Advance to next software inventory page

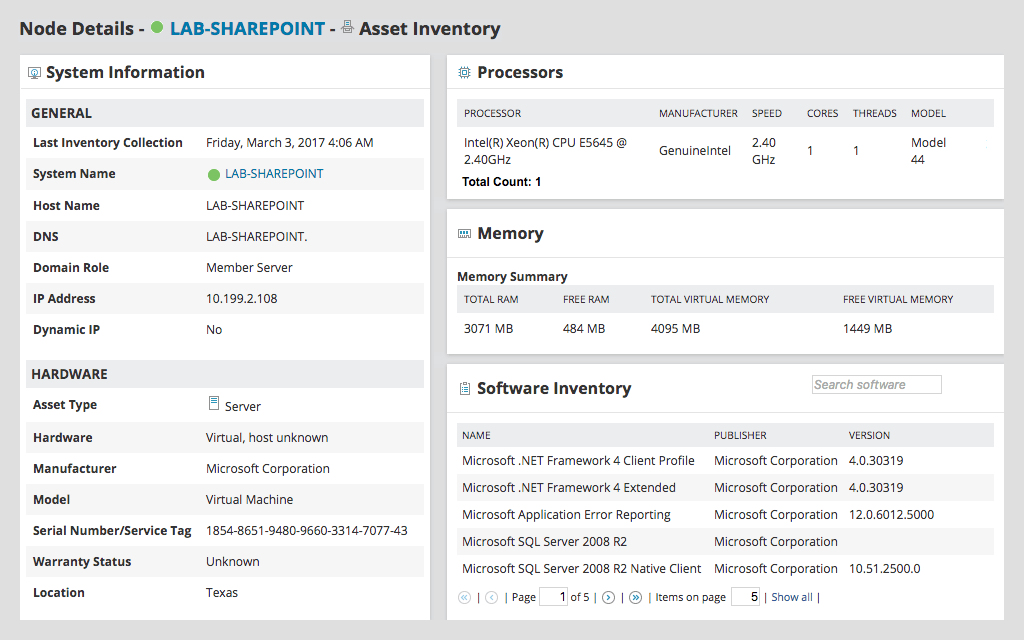(x=610, y=597)
